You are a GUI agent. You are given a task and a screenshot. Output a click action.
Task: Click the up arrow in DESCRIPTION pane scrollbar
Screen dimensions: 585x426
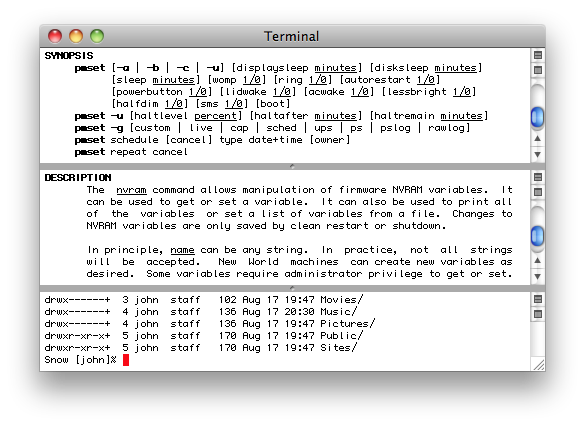(538, 260)
